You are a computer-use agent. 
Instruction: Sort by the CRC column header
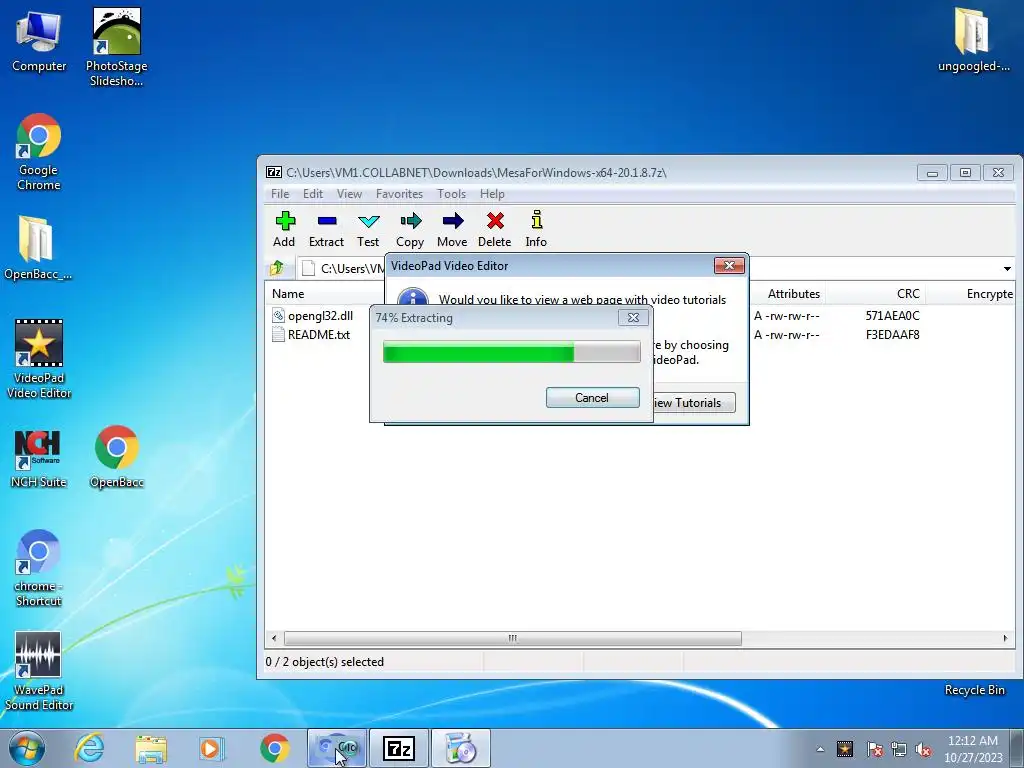pos(908,294)
